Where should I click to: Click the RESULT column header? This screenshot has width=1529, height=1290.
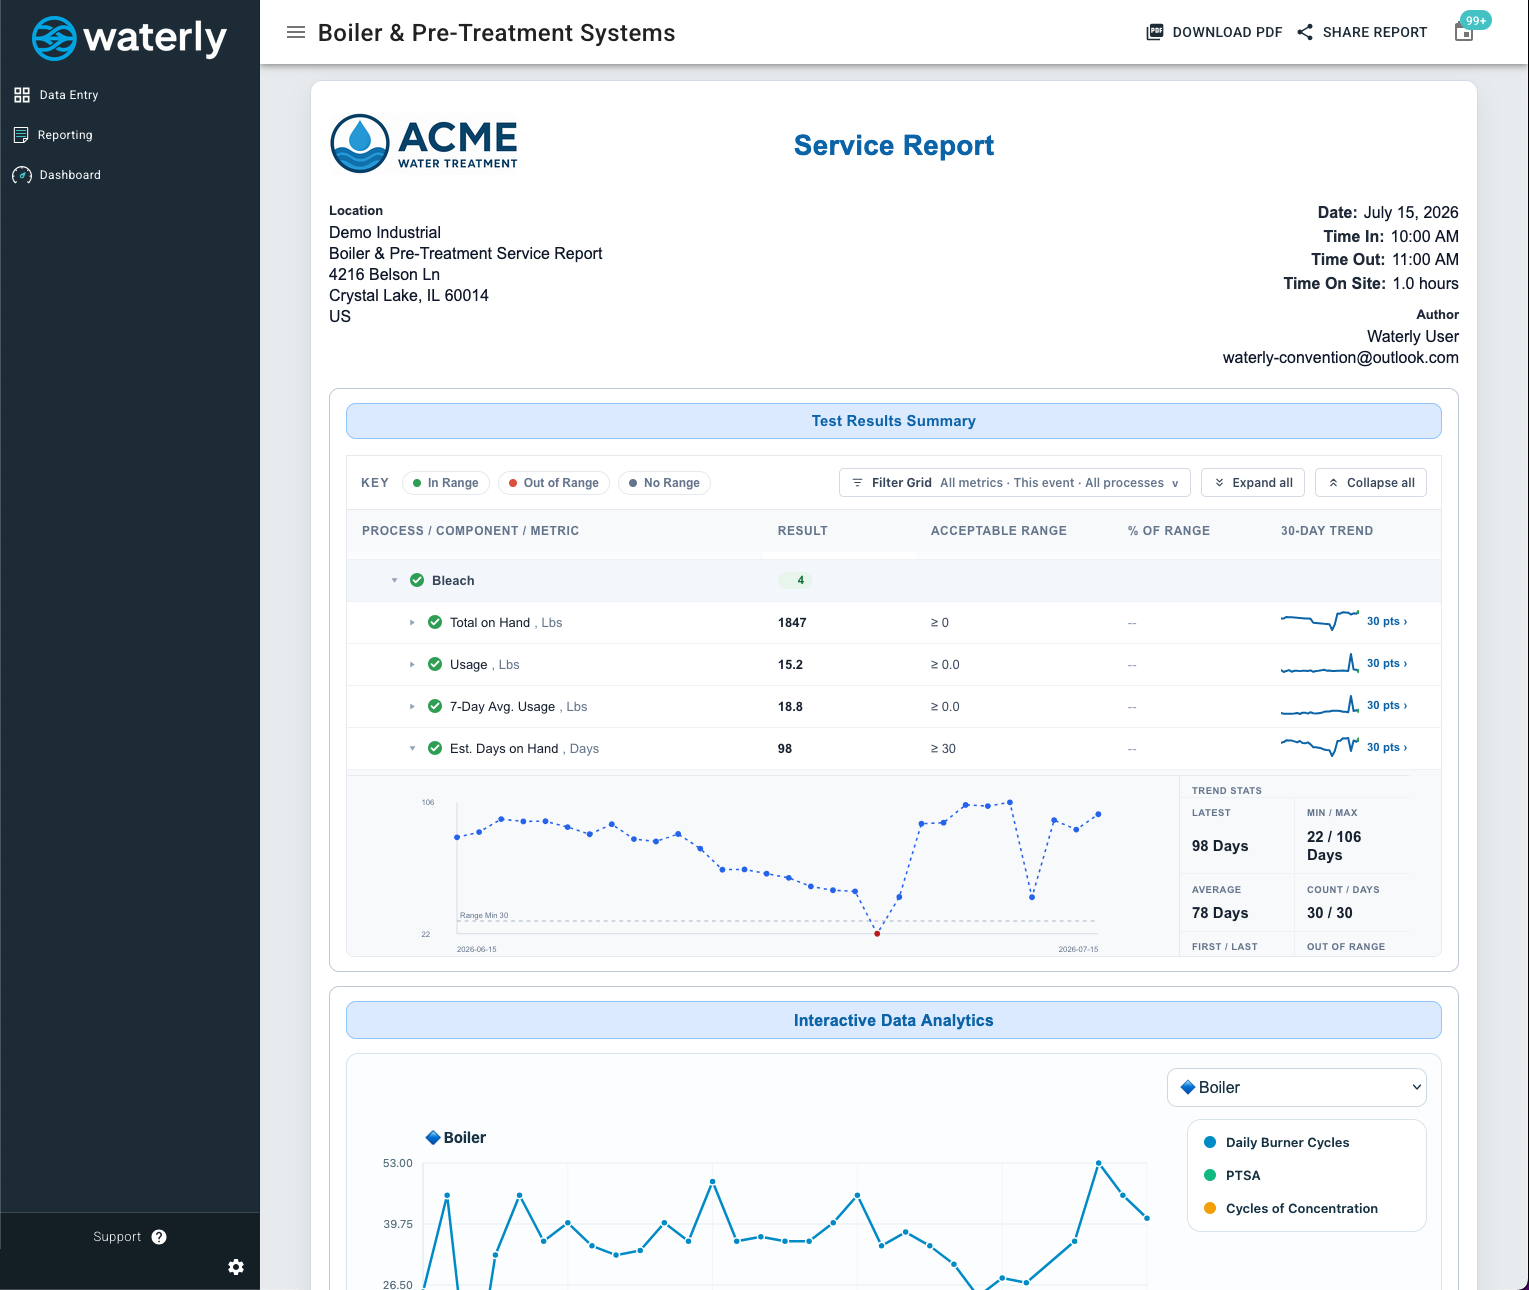(803, 531)
